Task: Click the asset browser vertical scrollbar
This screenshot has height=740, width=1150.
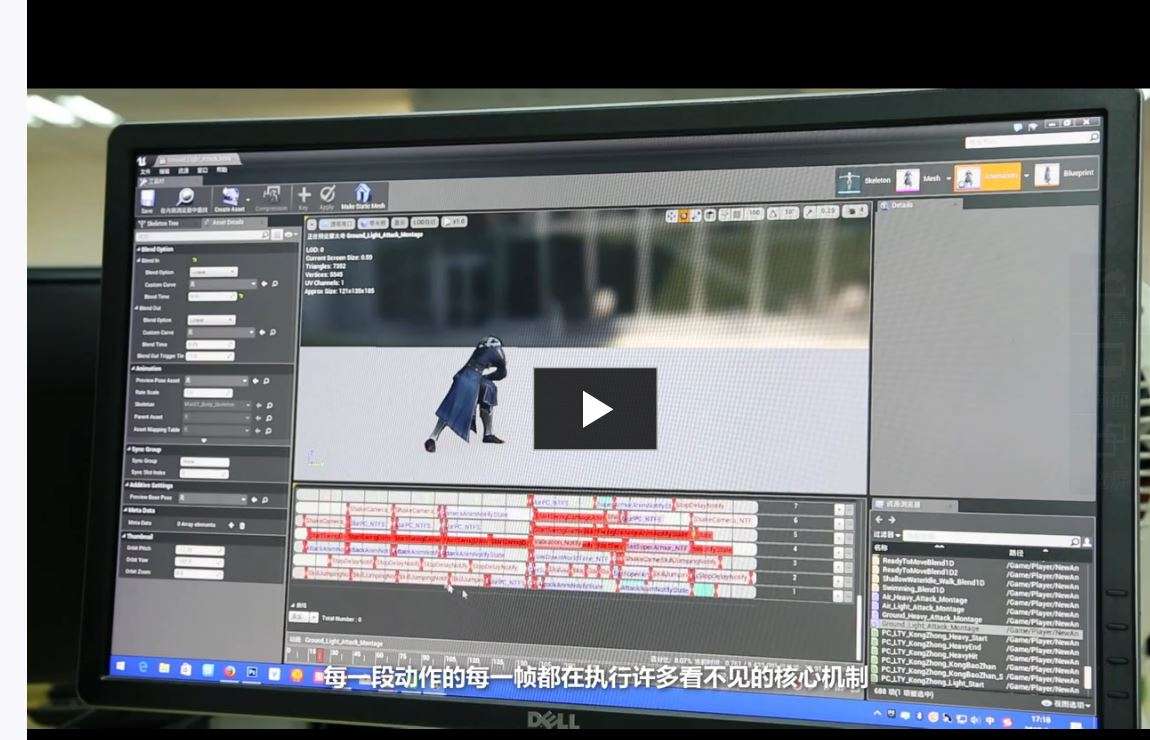Action: (x=1088, y=676)
